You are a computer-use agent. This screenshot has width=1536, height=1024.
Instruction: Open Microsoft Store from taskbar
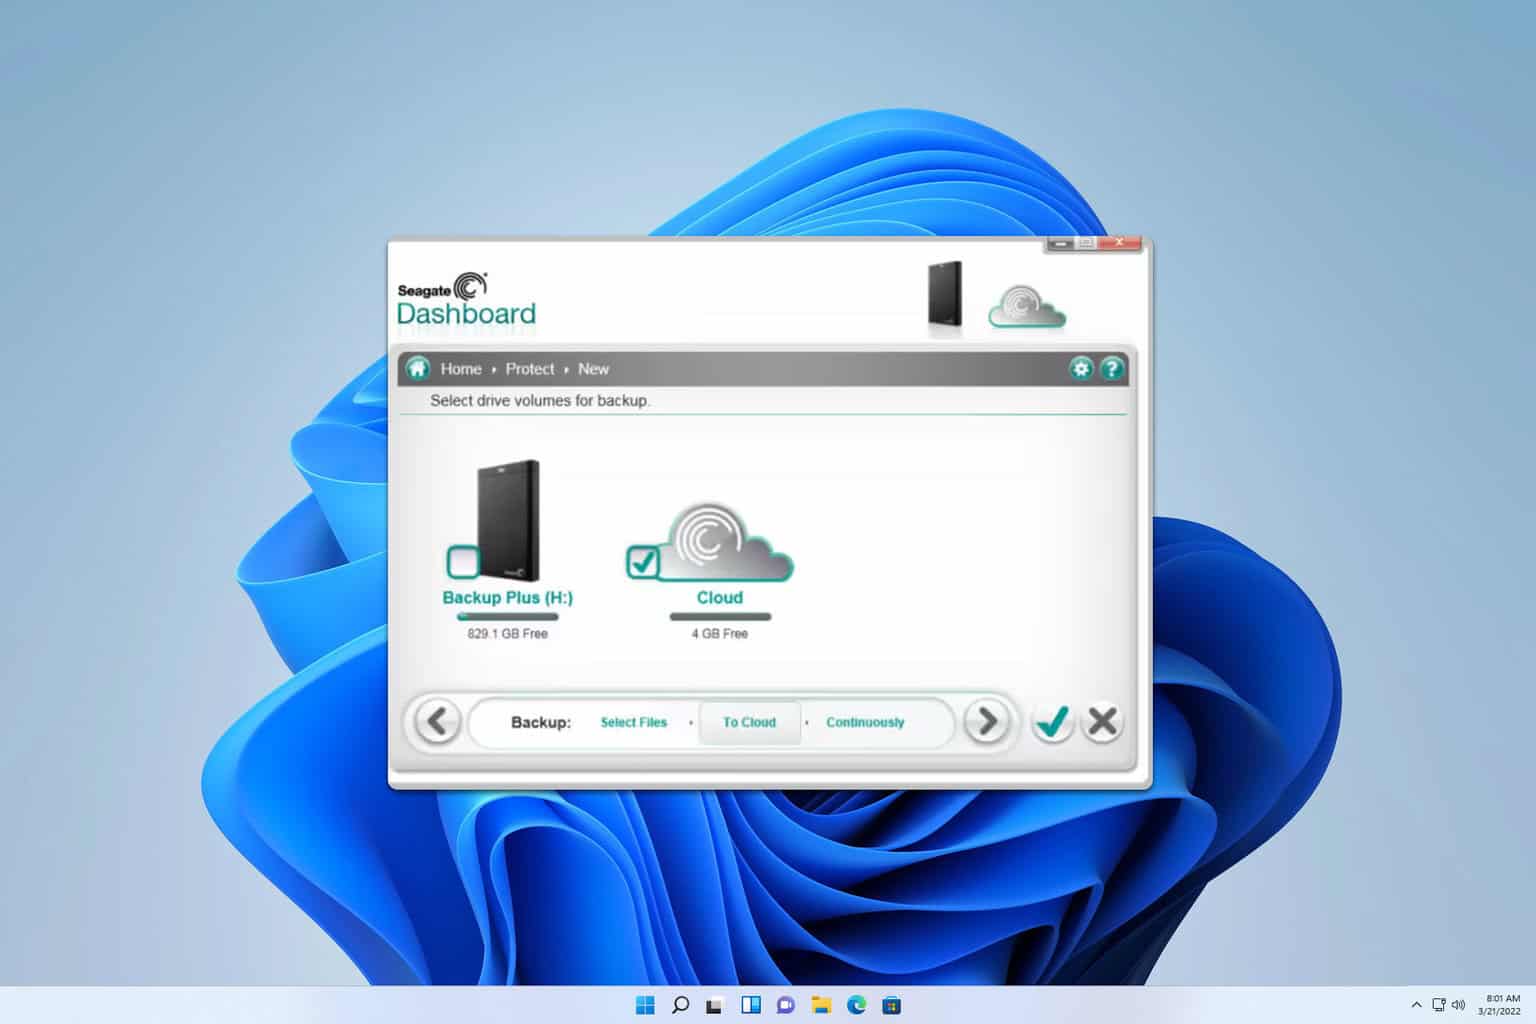point(892,1005)
